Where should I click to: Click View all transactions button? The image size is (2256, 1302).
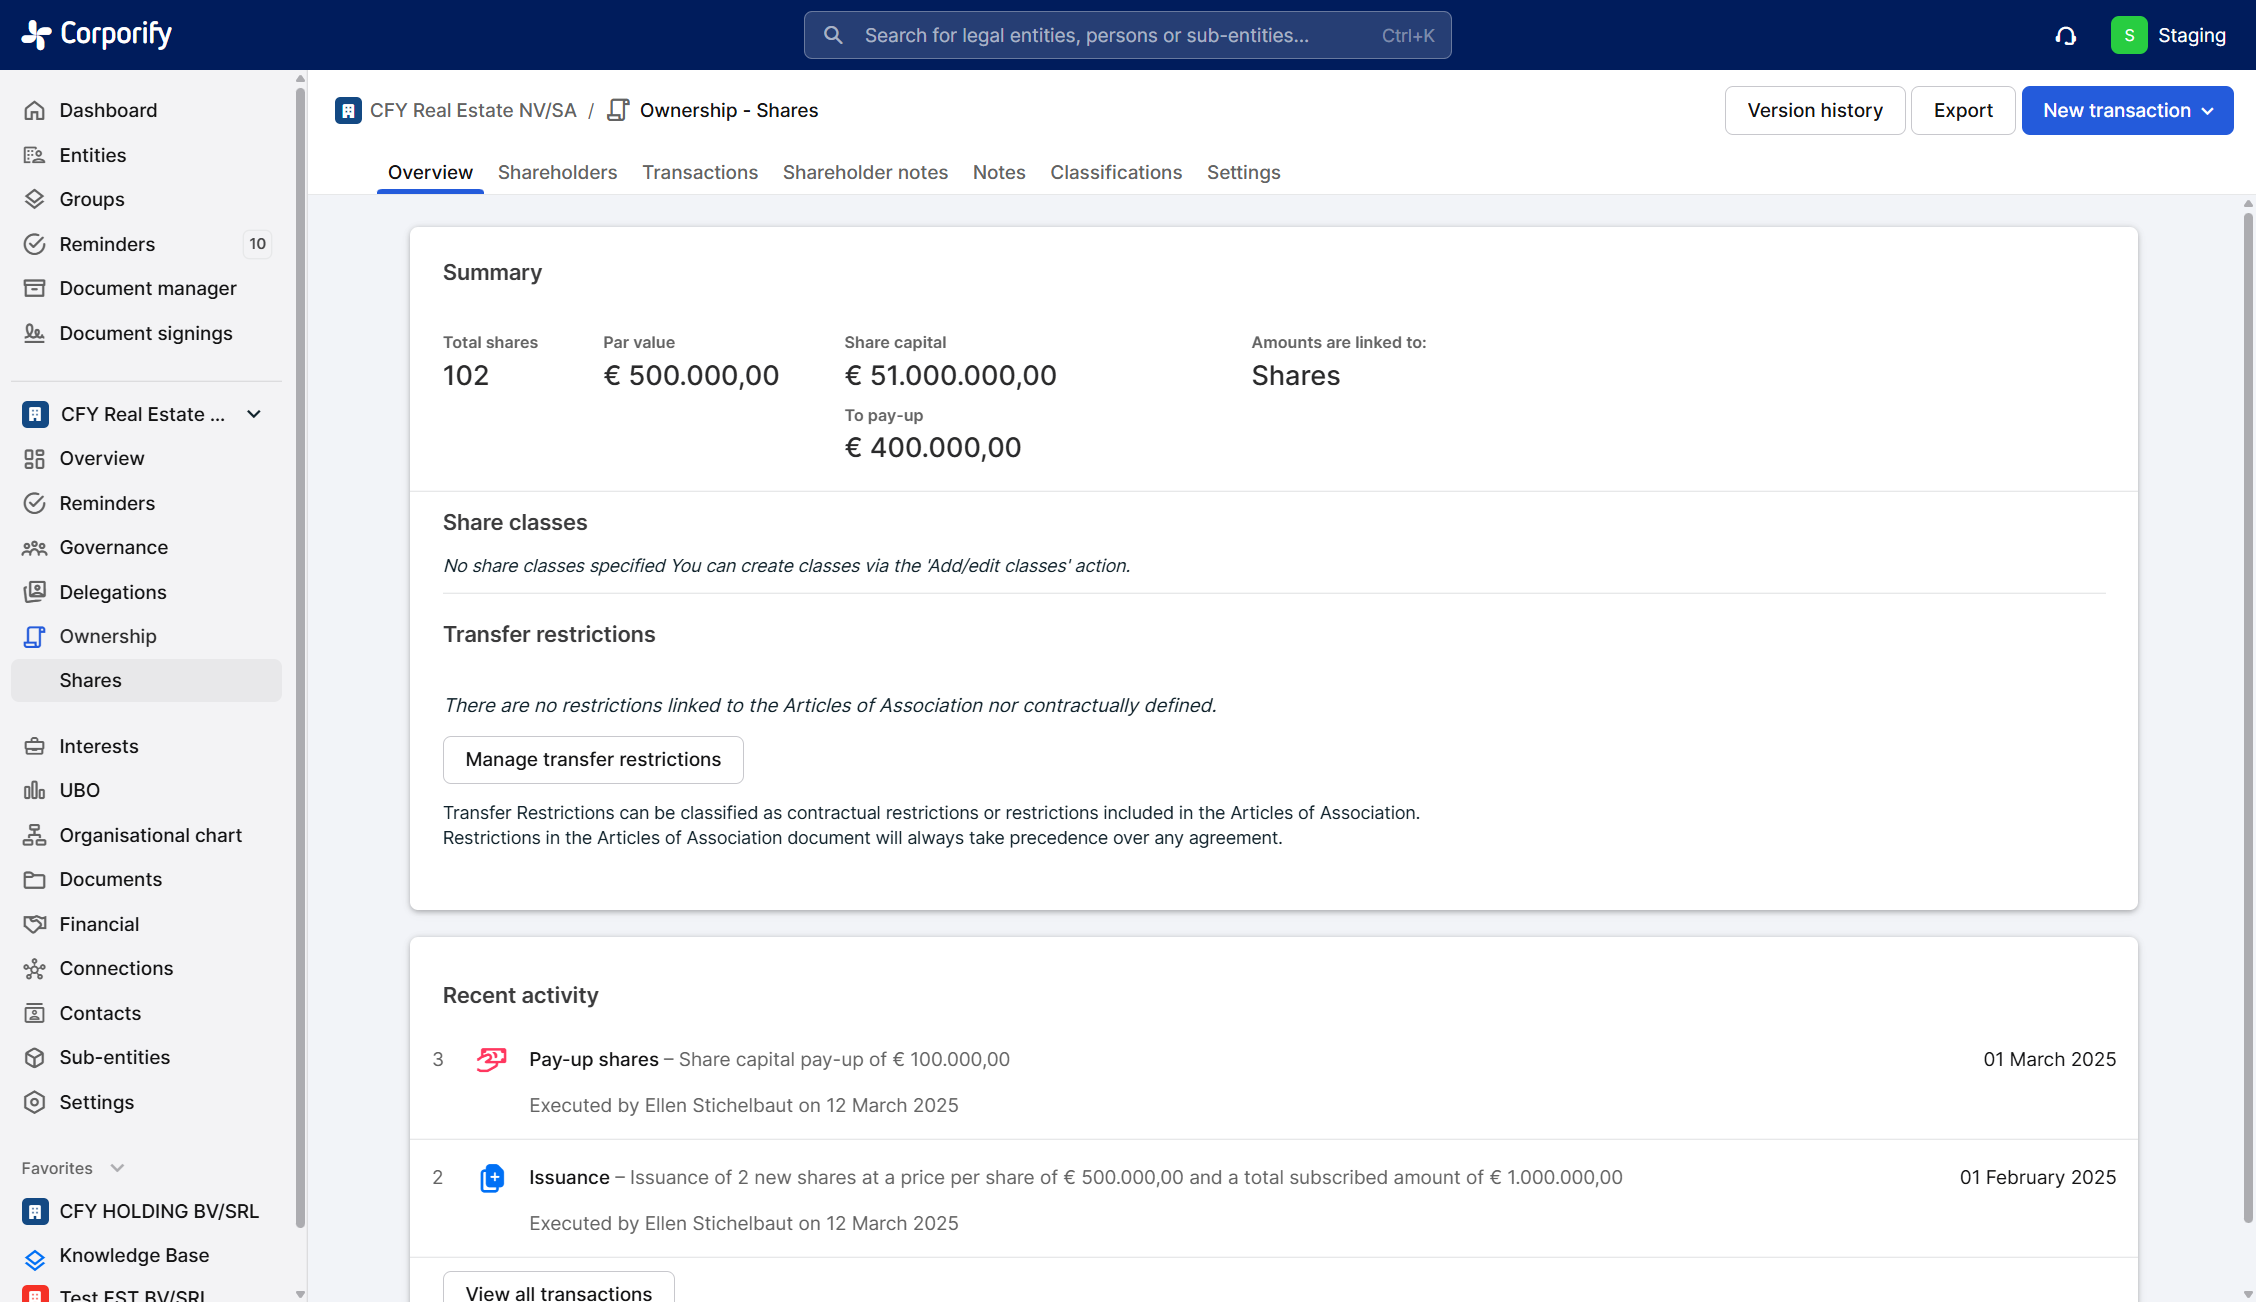(558, 1290)
